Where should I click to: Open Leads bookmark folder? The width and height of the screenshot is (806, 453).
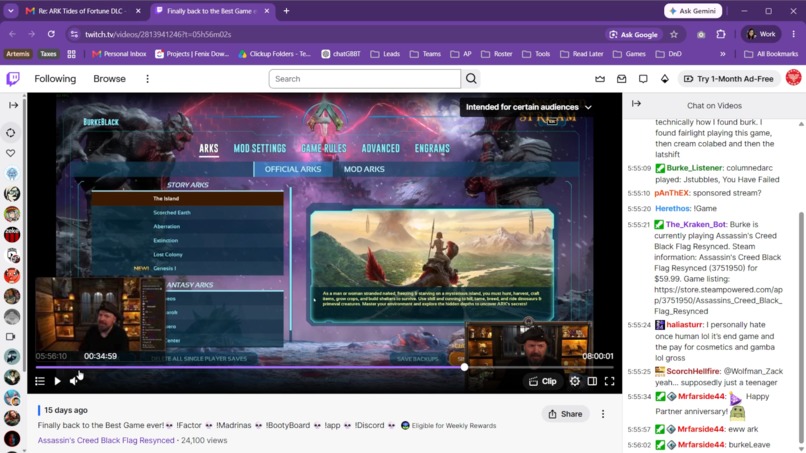coord(385,54)
